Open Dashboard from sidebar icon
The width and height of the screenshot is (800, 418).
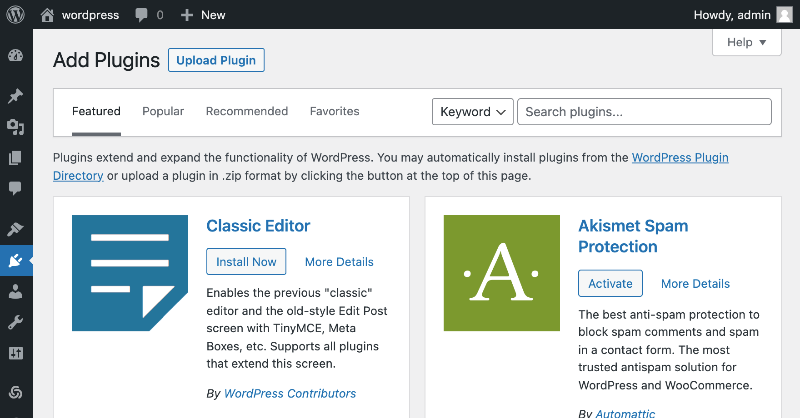coord(16,55)
